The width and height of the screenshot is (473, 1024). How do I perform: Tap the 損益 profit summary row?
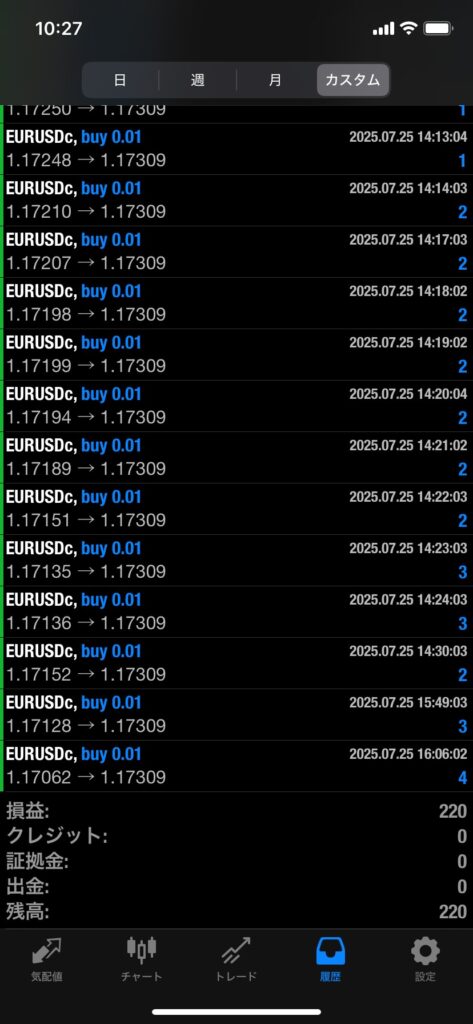[236, 811]
